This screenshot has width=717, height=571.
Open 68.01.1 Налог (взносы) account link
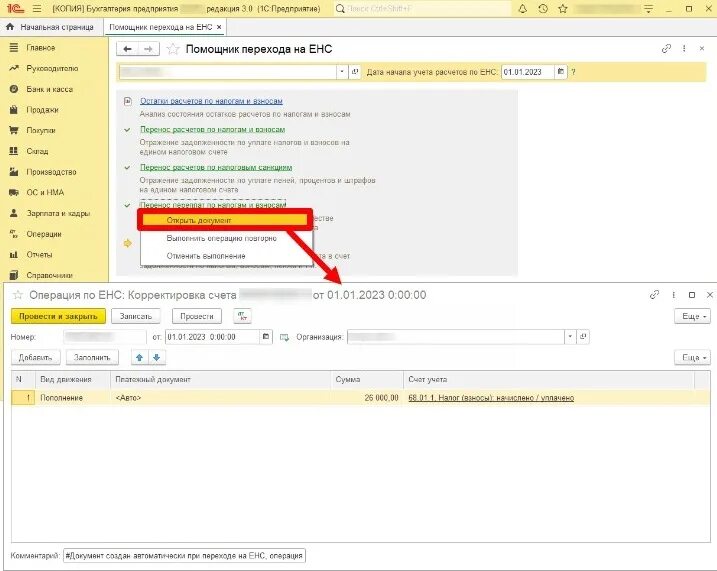[491, 398]
